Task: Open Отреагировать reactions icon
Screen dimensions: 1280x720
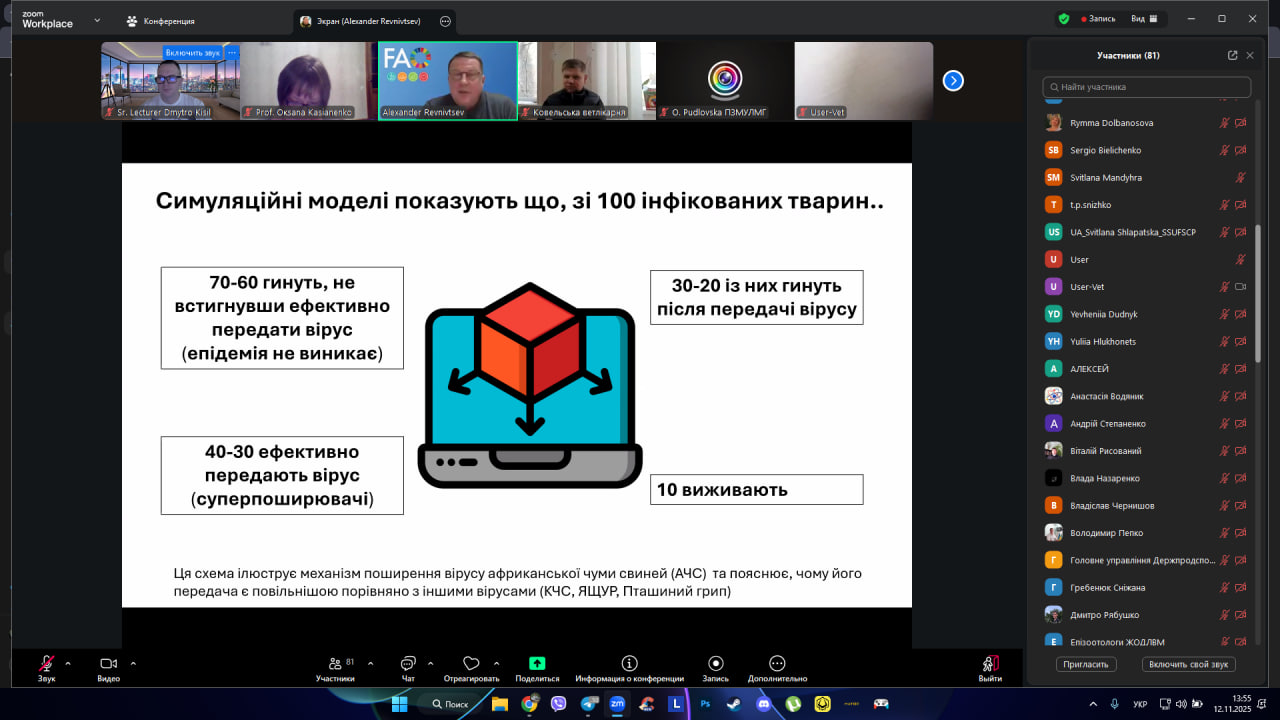Action: coord(471,664)
